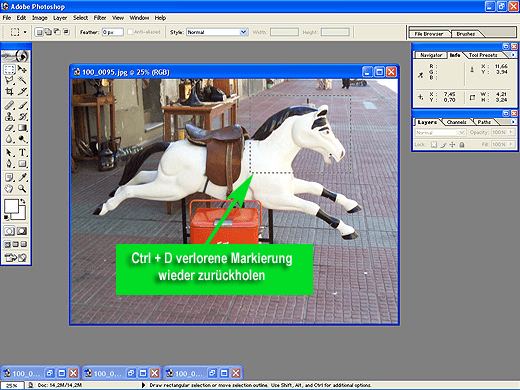
Task: Select the Eyedropper tool
Action: pos(22,177)
